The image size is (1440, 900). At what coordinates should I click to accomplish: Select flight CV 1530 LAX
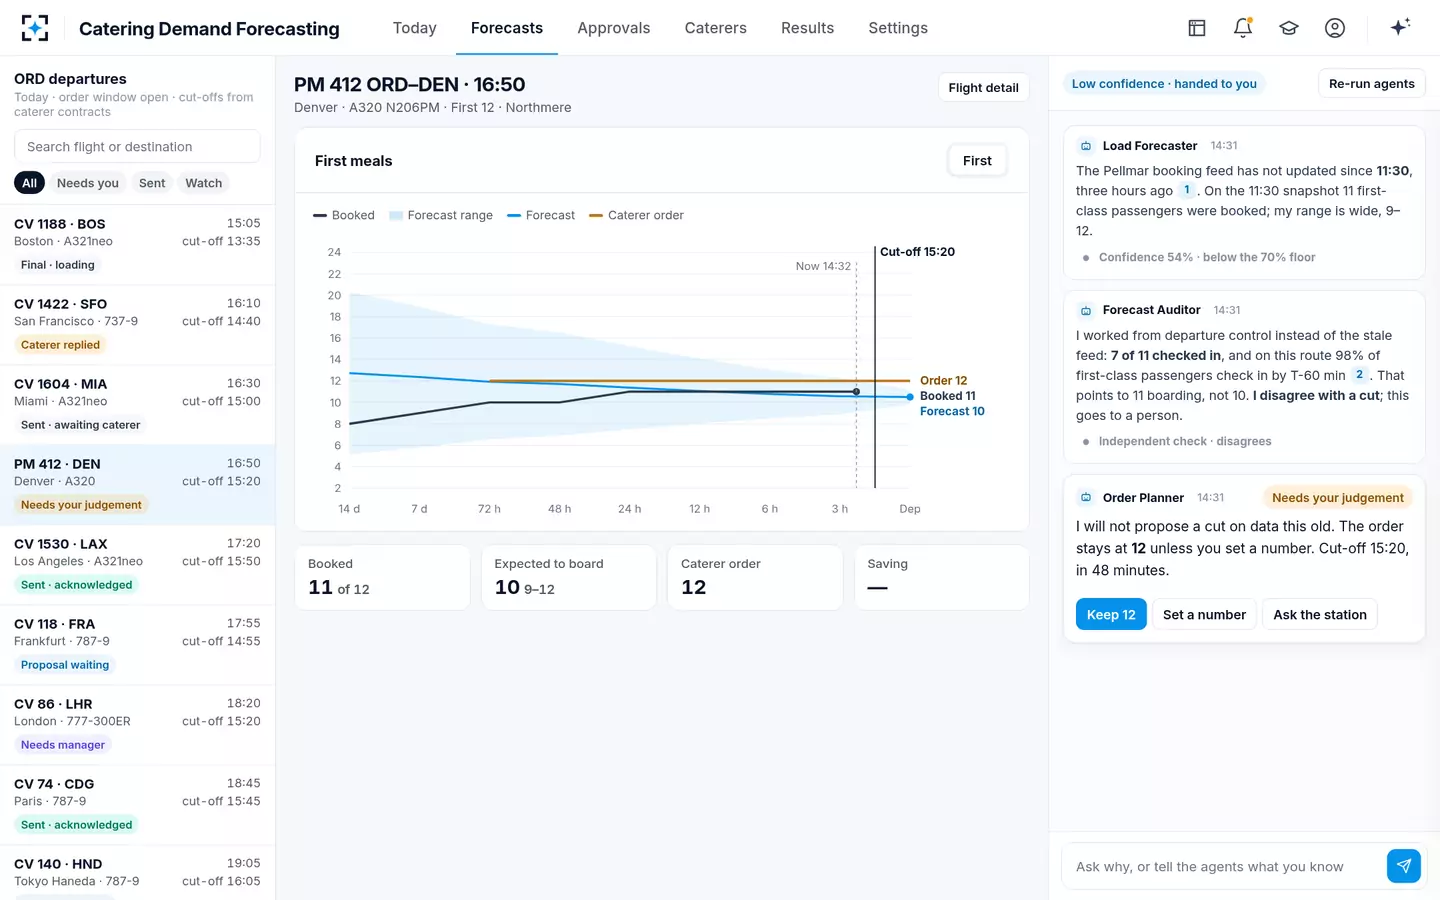click(137, 565)
